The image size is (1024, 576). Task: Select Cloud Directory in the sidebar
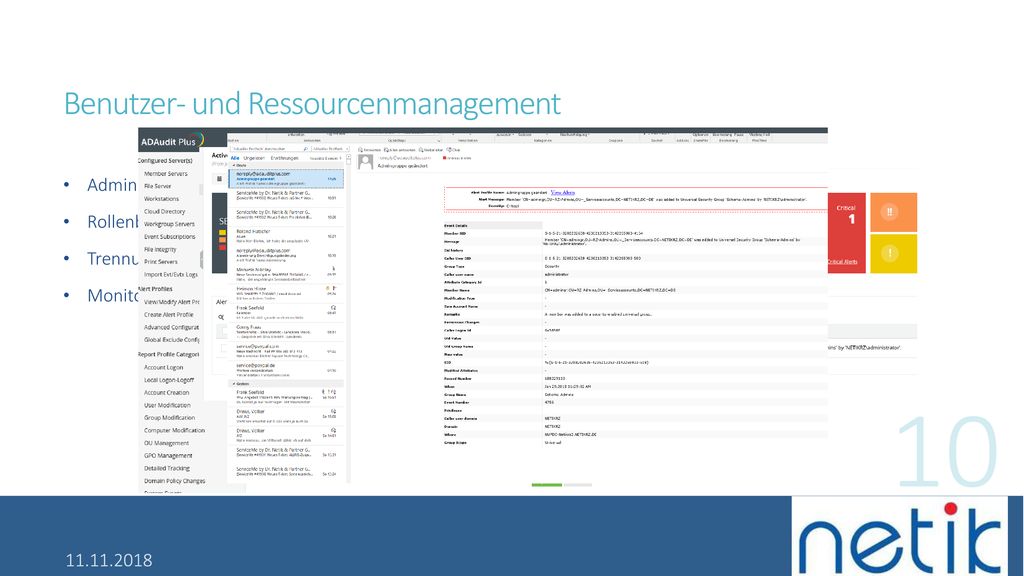165,212
